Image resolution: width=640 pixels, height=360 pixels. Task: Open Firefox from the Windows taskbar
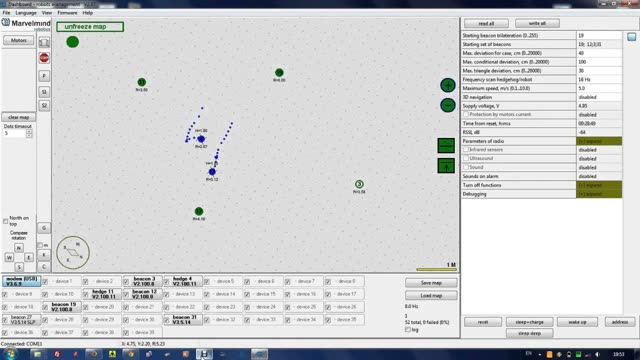tap(93, 354)
